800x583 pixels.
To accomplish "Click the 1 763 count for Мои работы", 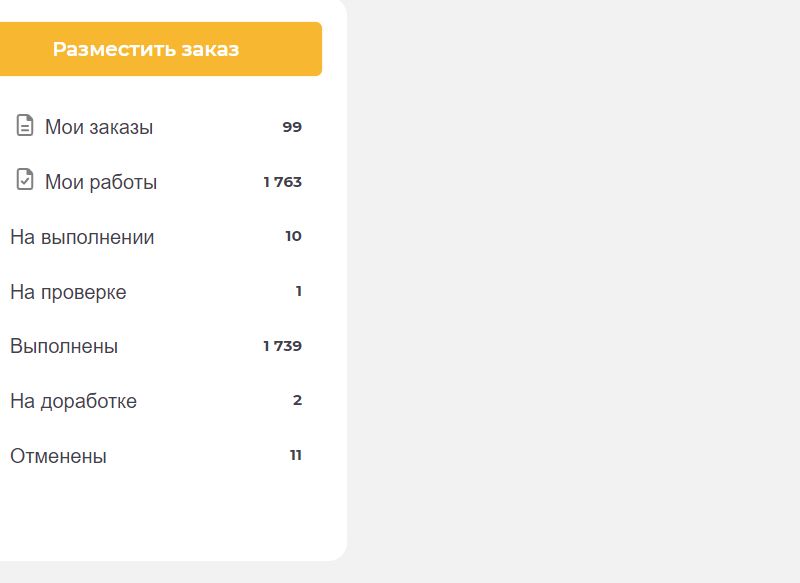I will tap(283, 182).
